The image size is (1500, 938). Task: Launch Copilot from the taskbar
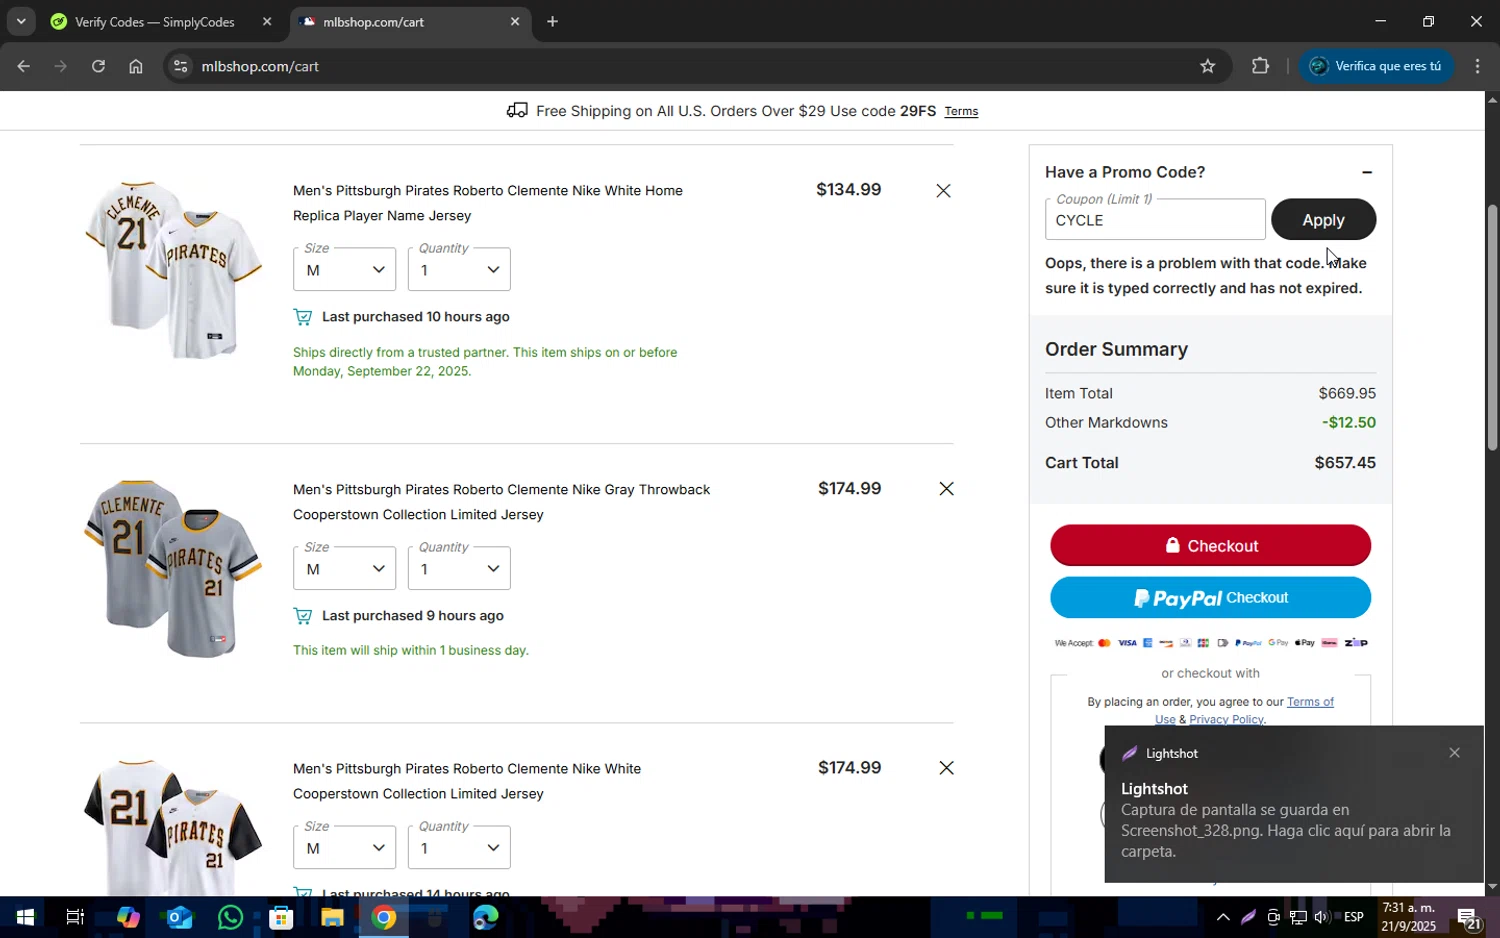coord(127,917)
